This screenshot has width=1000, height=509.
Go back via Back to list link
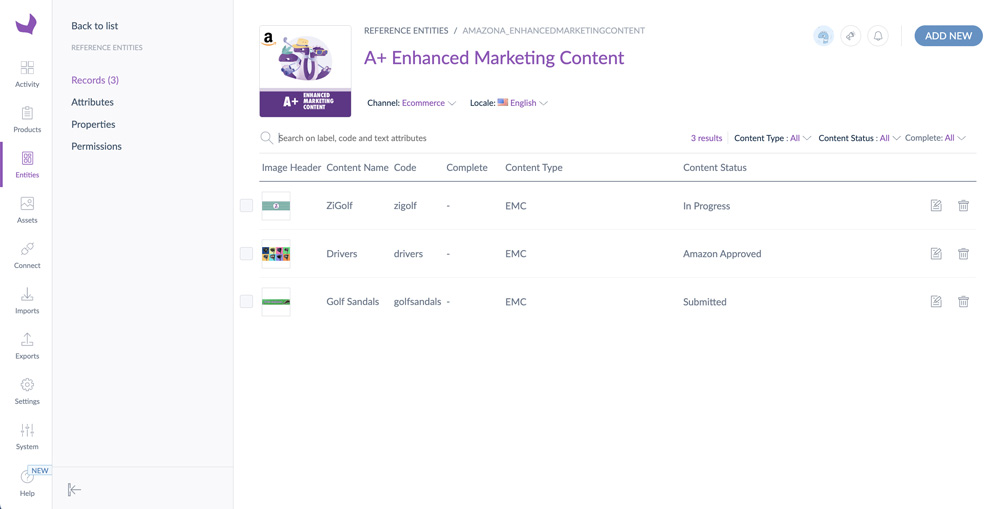point(94,26)
